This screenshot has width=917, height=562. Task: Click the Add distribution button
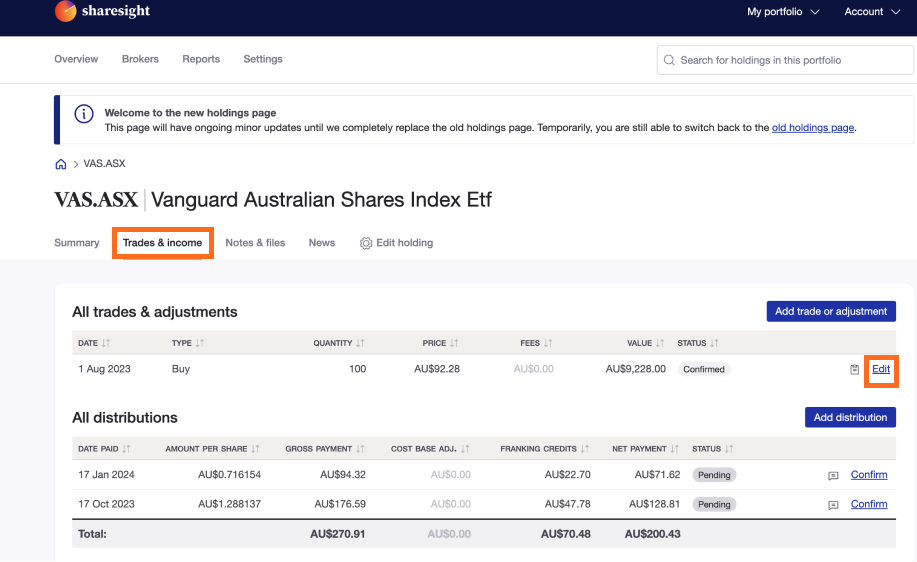point(850,418)
